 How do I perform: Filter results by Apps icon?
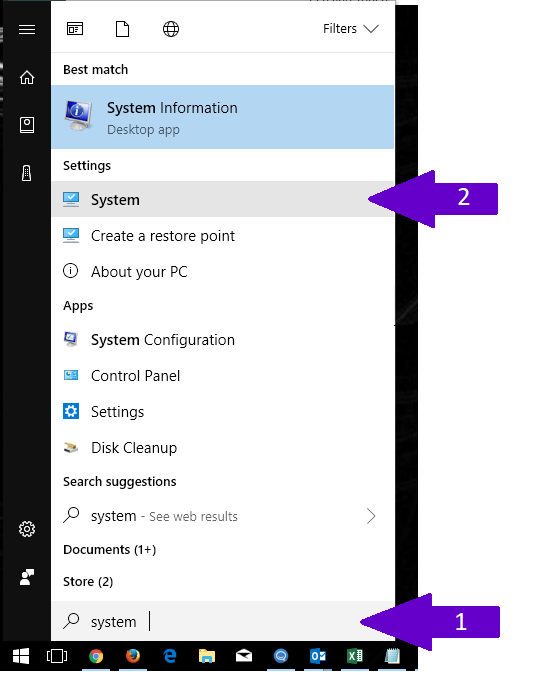[x=75, y=29]
